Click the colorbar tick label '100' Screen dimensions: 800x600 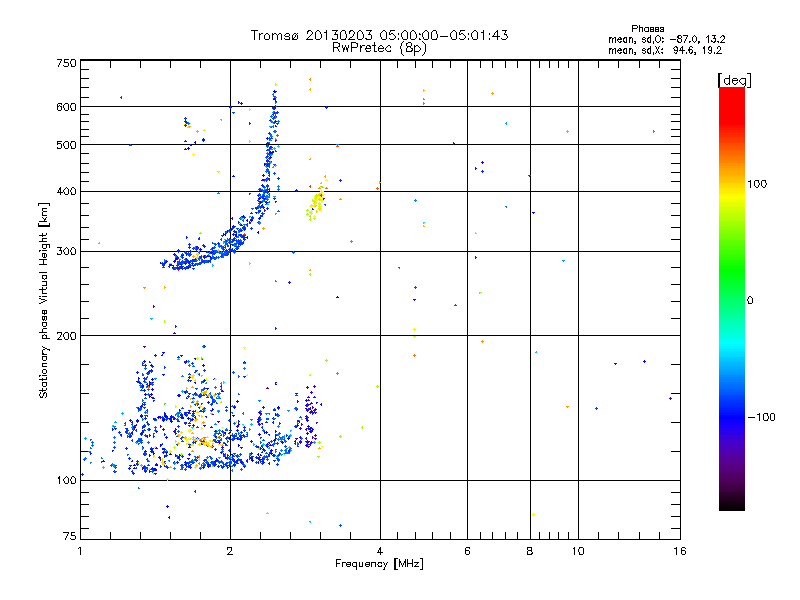[757, 184]
